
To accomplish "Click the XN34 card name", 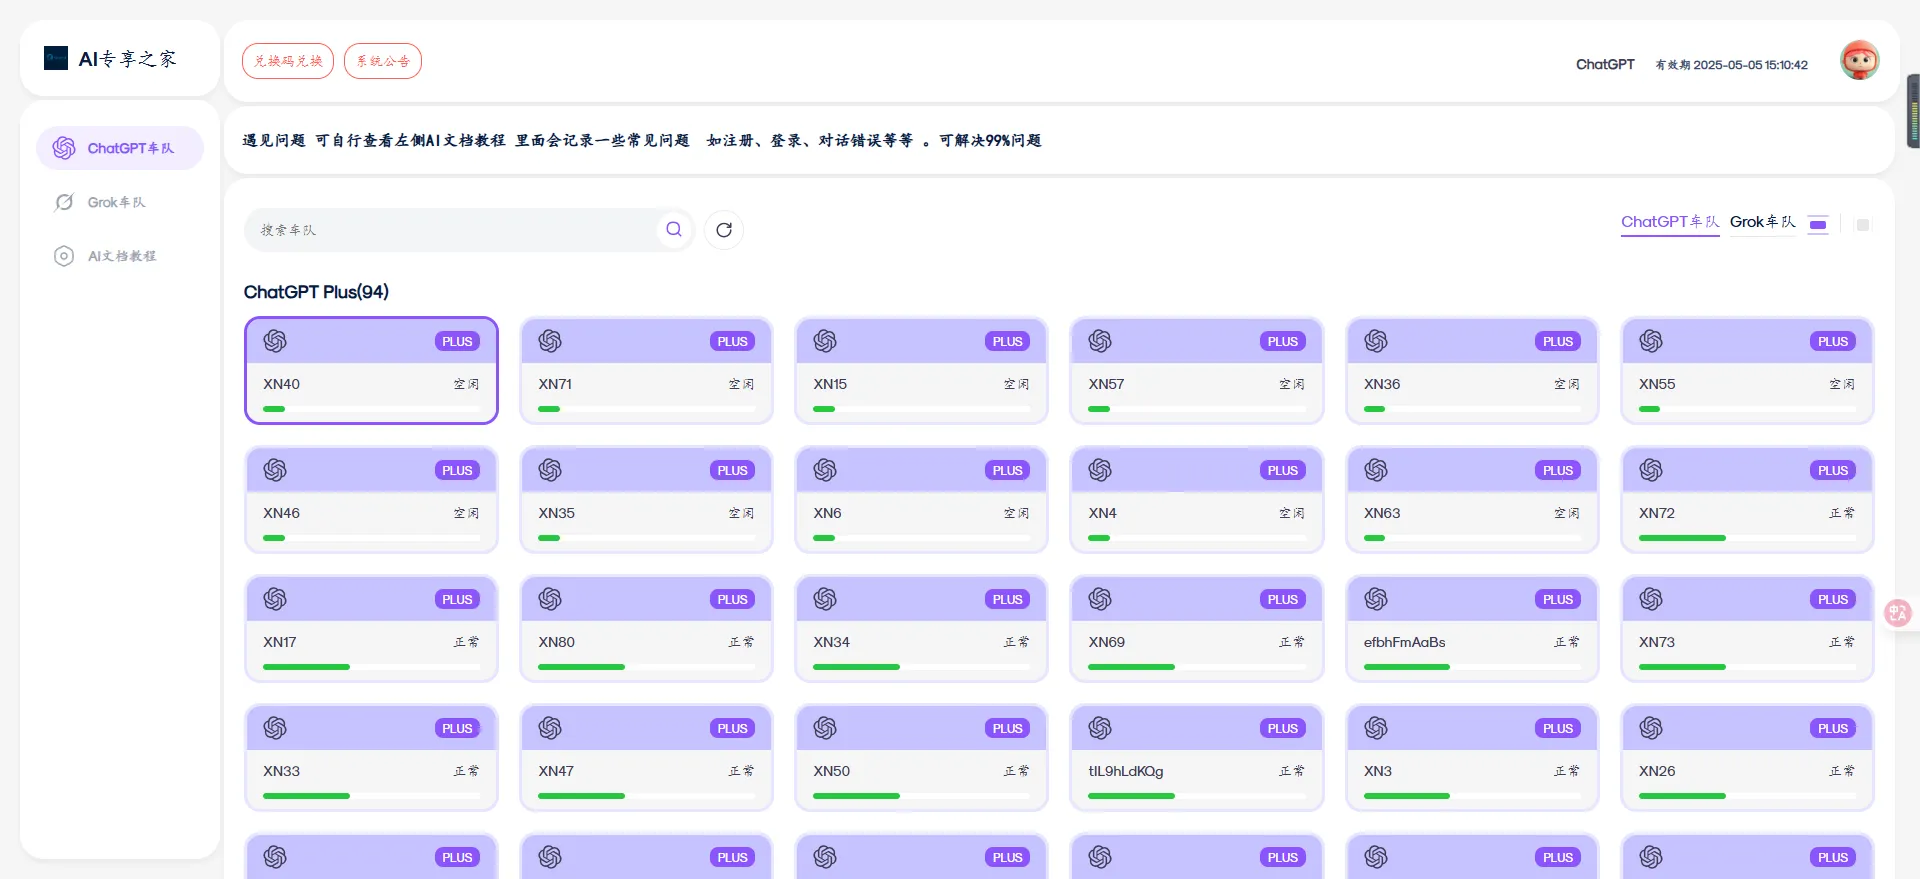I will 831,642.
